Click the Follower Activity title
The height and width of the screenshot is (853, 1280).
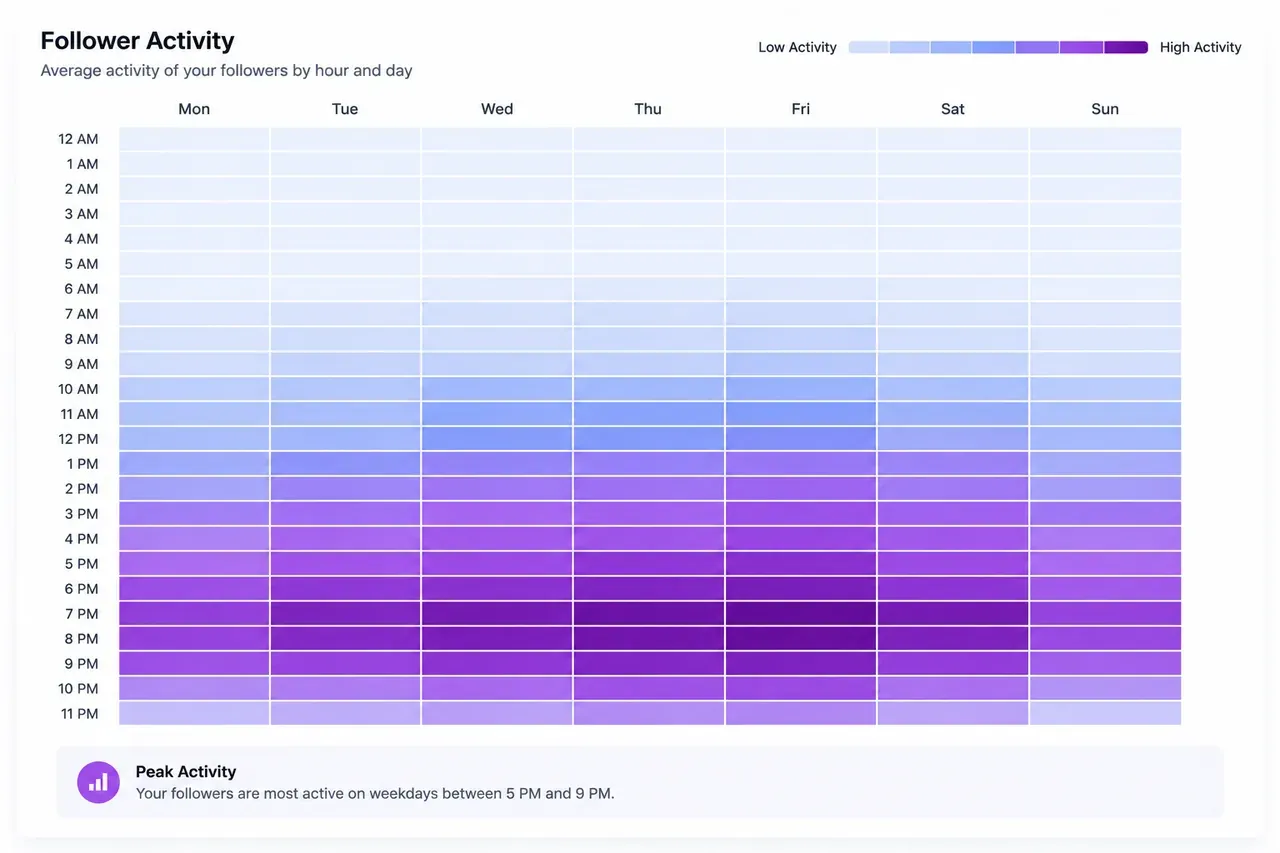click(x=137, y=41)
